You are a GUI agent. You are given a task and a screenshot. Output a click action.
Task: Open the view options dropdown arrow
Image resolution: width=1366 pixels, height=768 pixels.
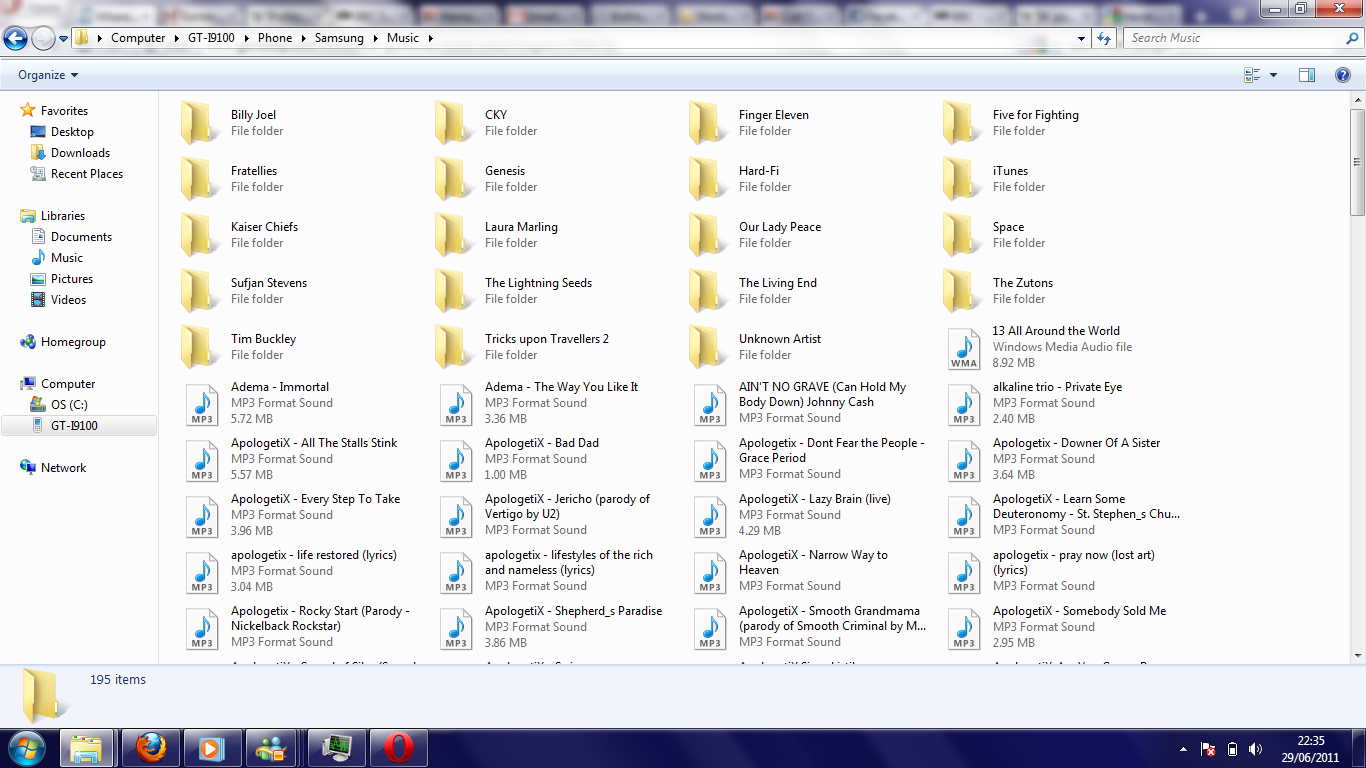coord(1273,75)
